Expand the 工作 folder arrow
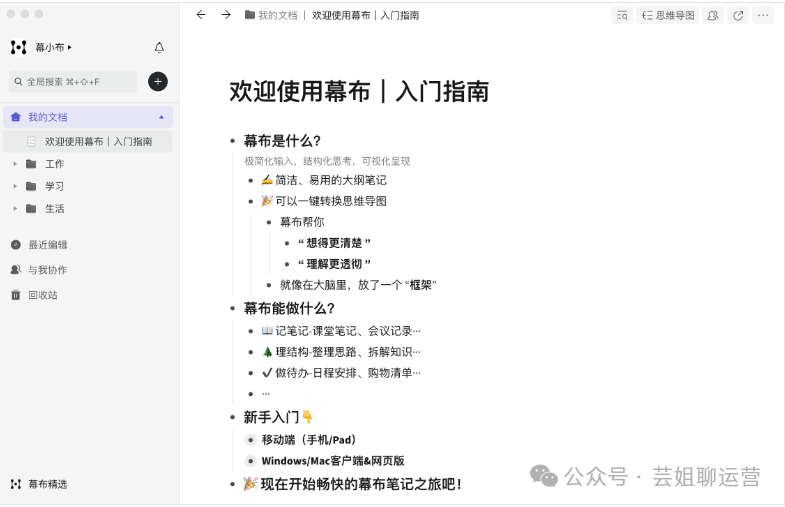 coord(15,164)
